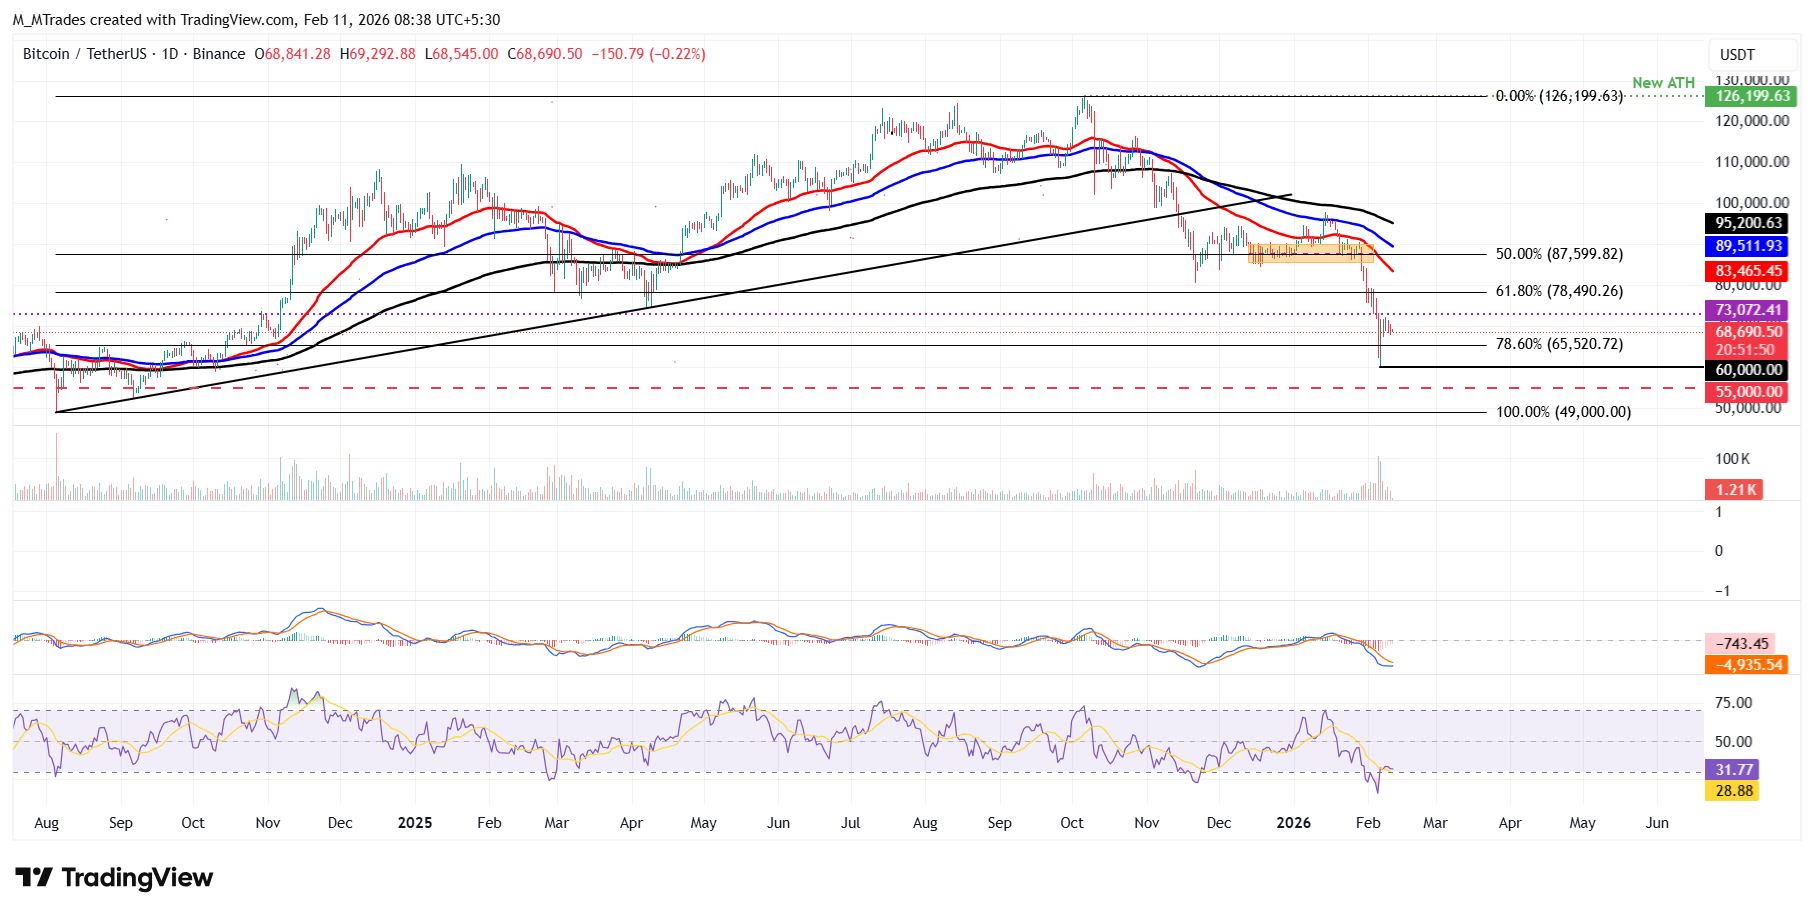Select the purple 73,072.41 price label
Viewport: 1814px width, 915px height.
[x=1745, y=311]
